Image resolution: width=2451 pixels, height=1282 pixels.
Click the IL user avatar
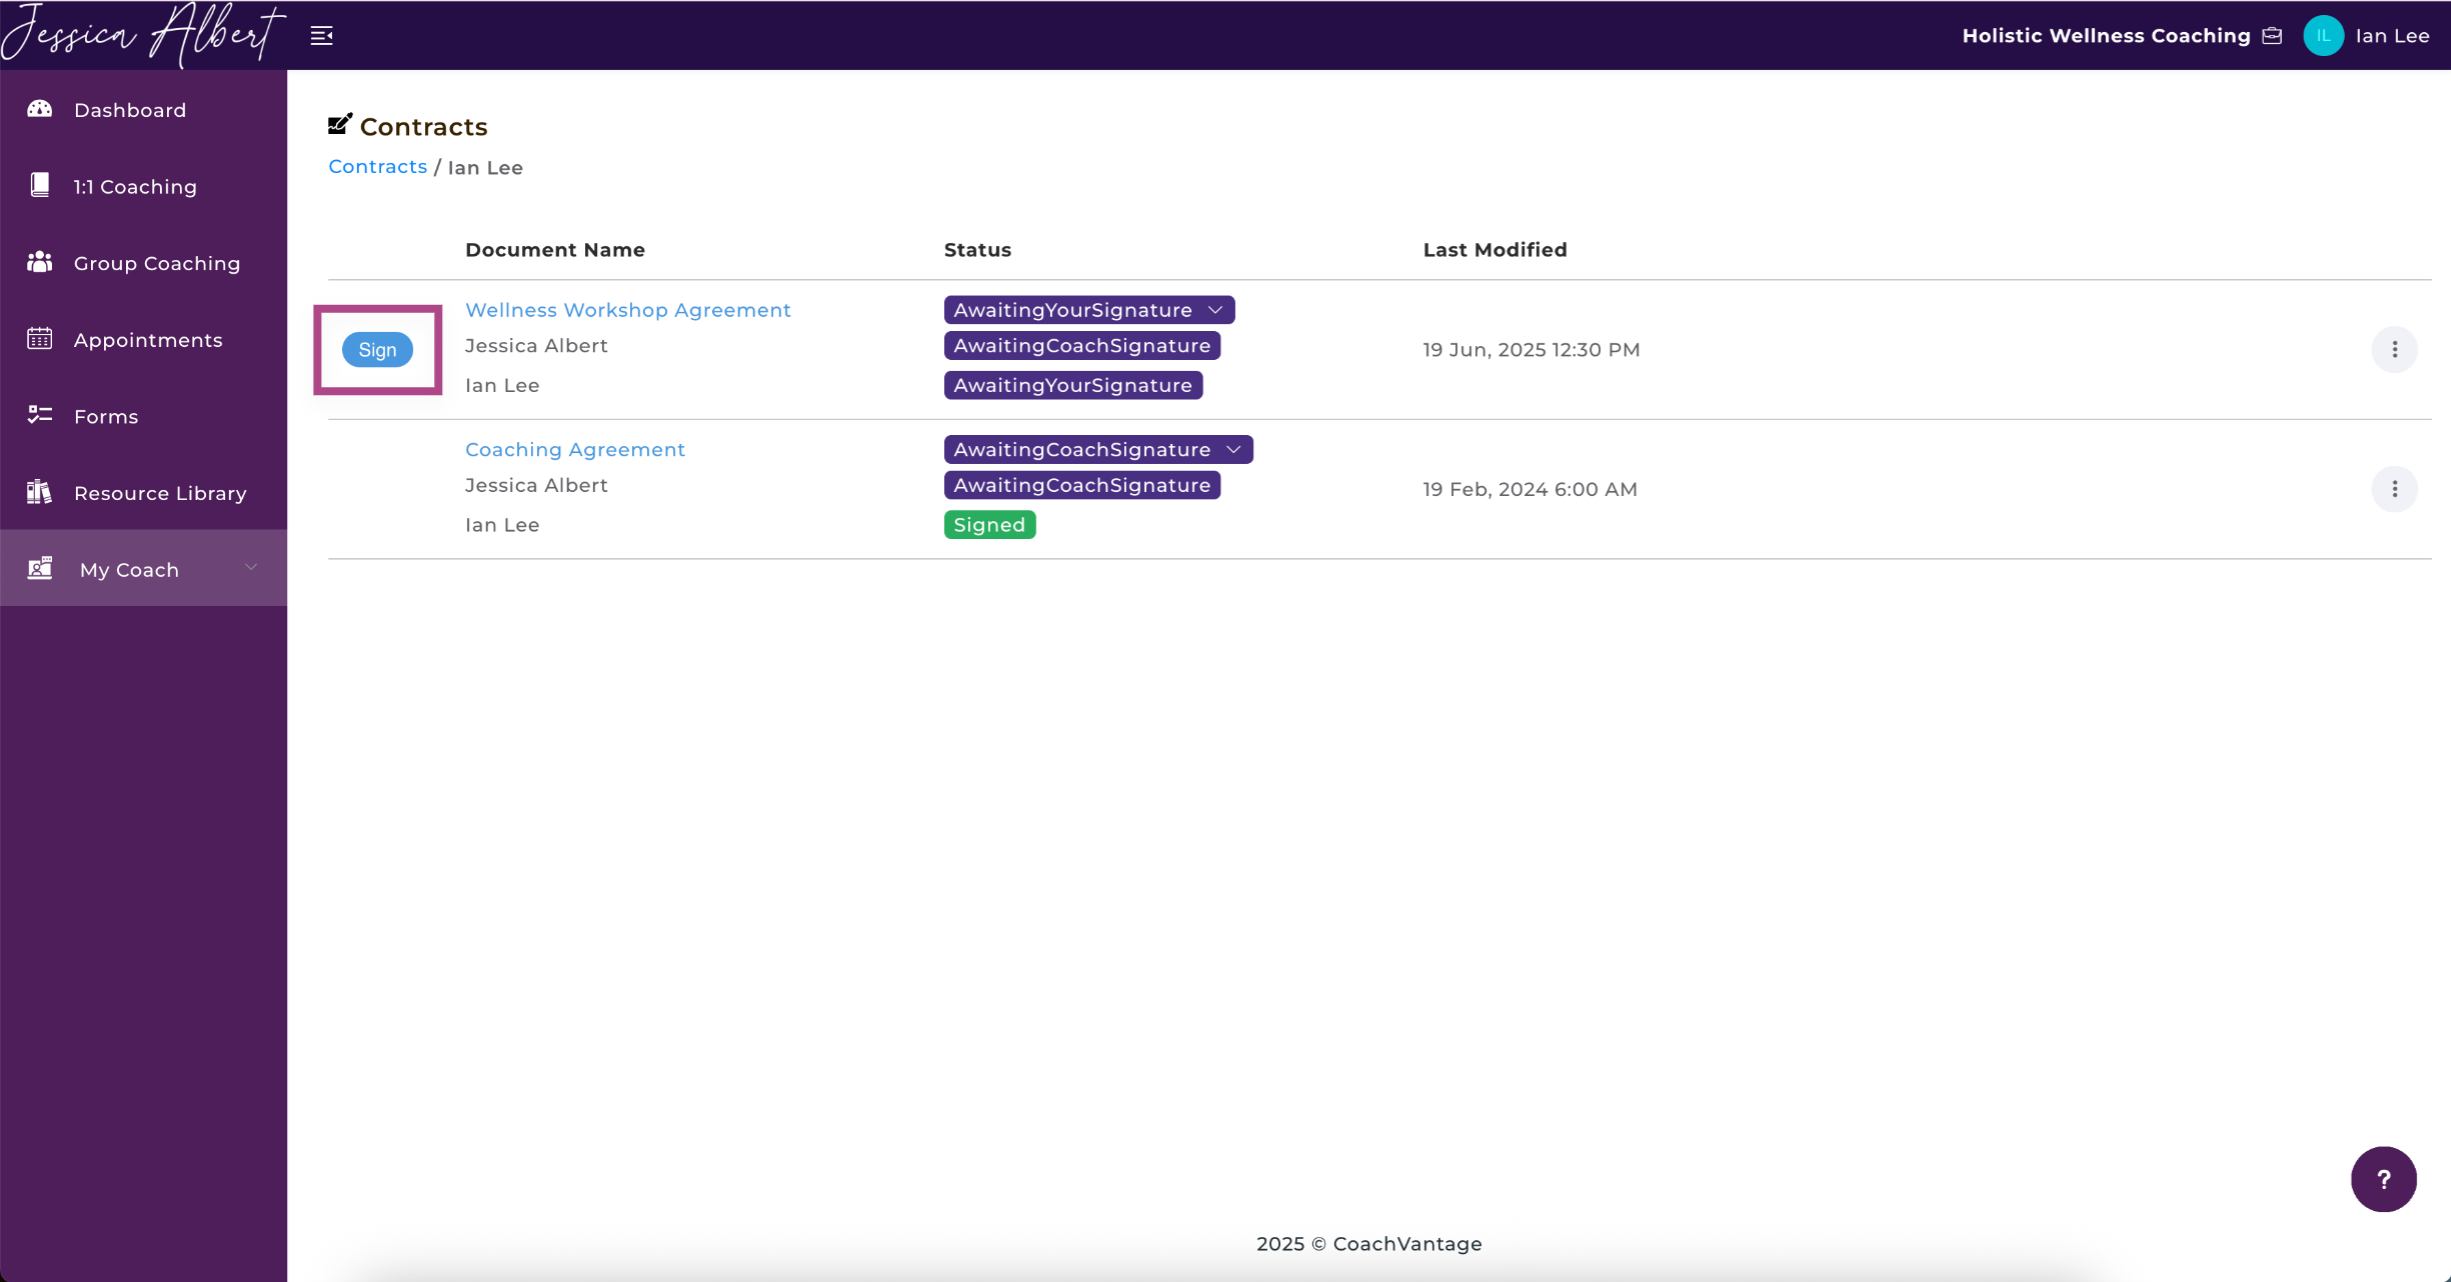[x=2323, y=36]
